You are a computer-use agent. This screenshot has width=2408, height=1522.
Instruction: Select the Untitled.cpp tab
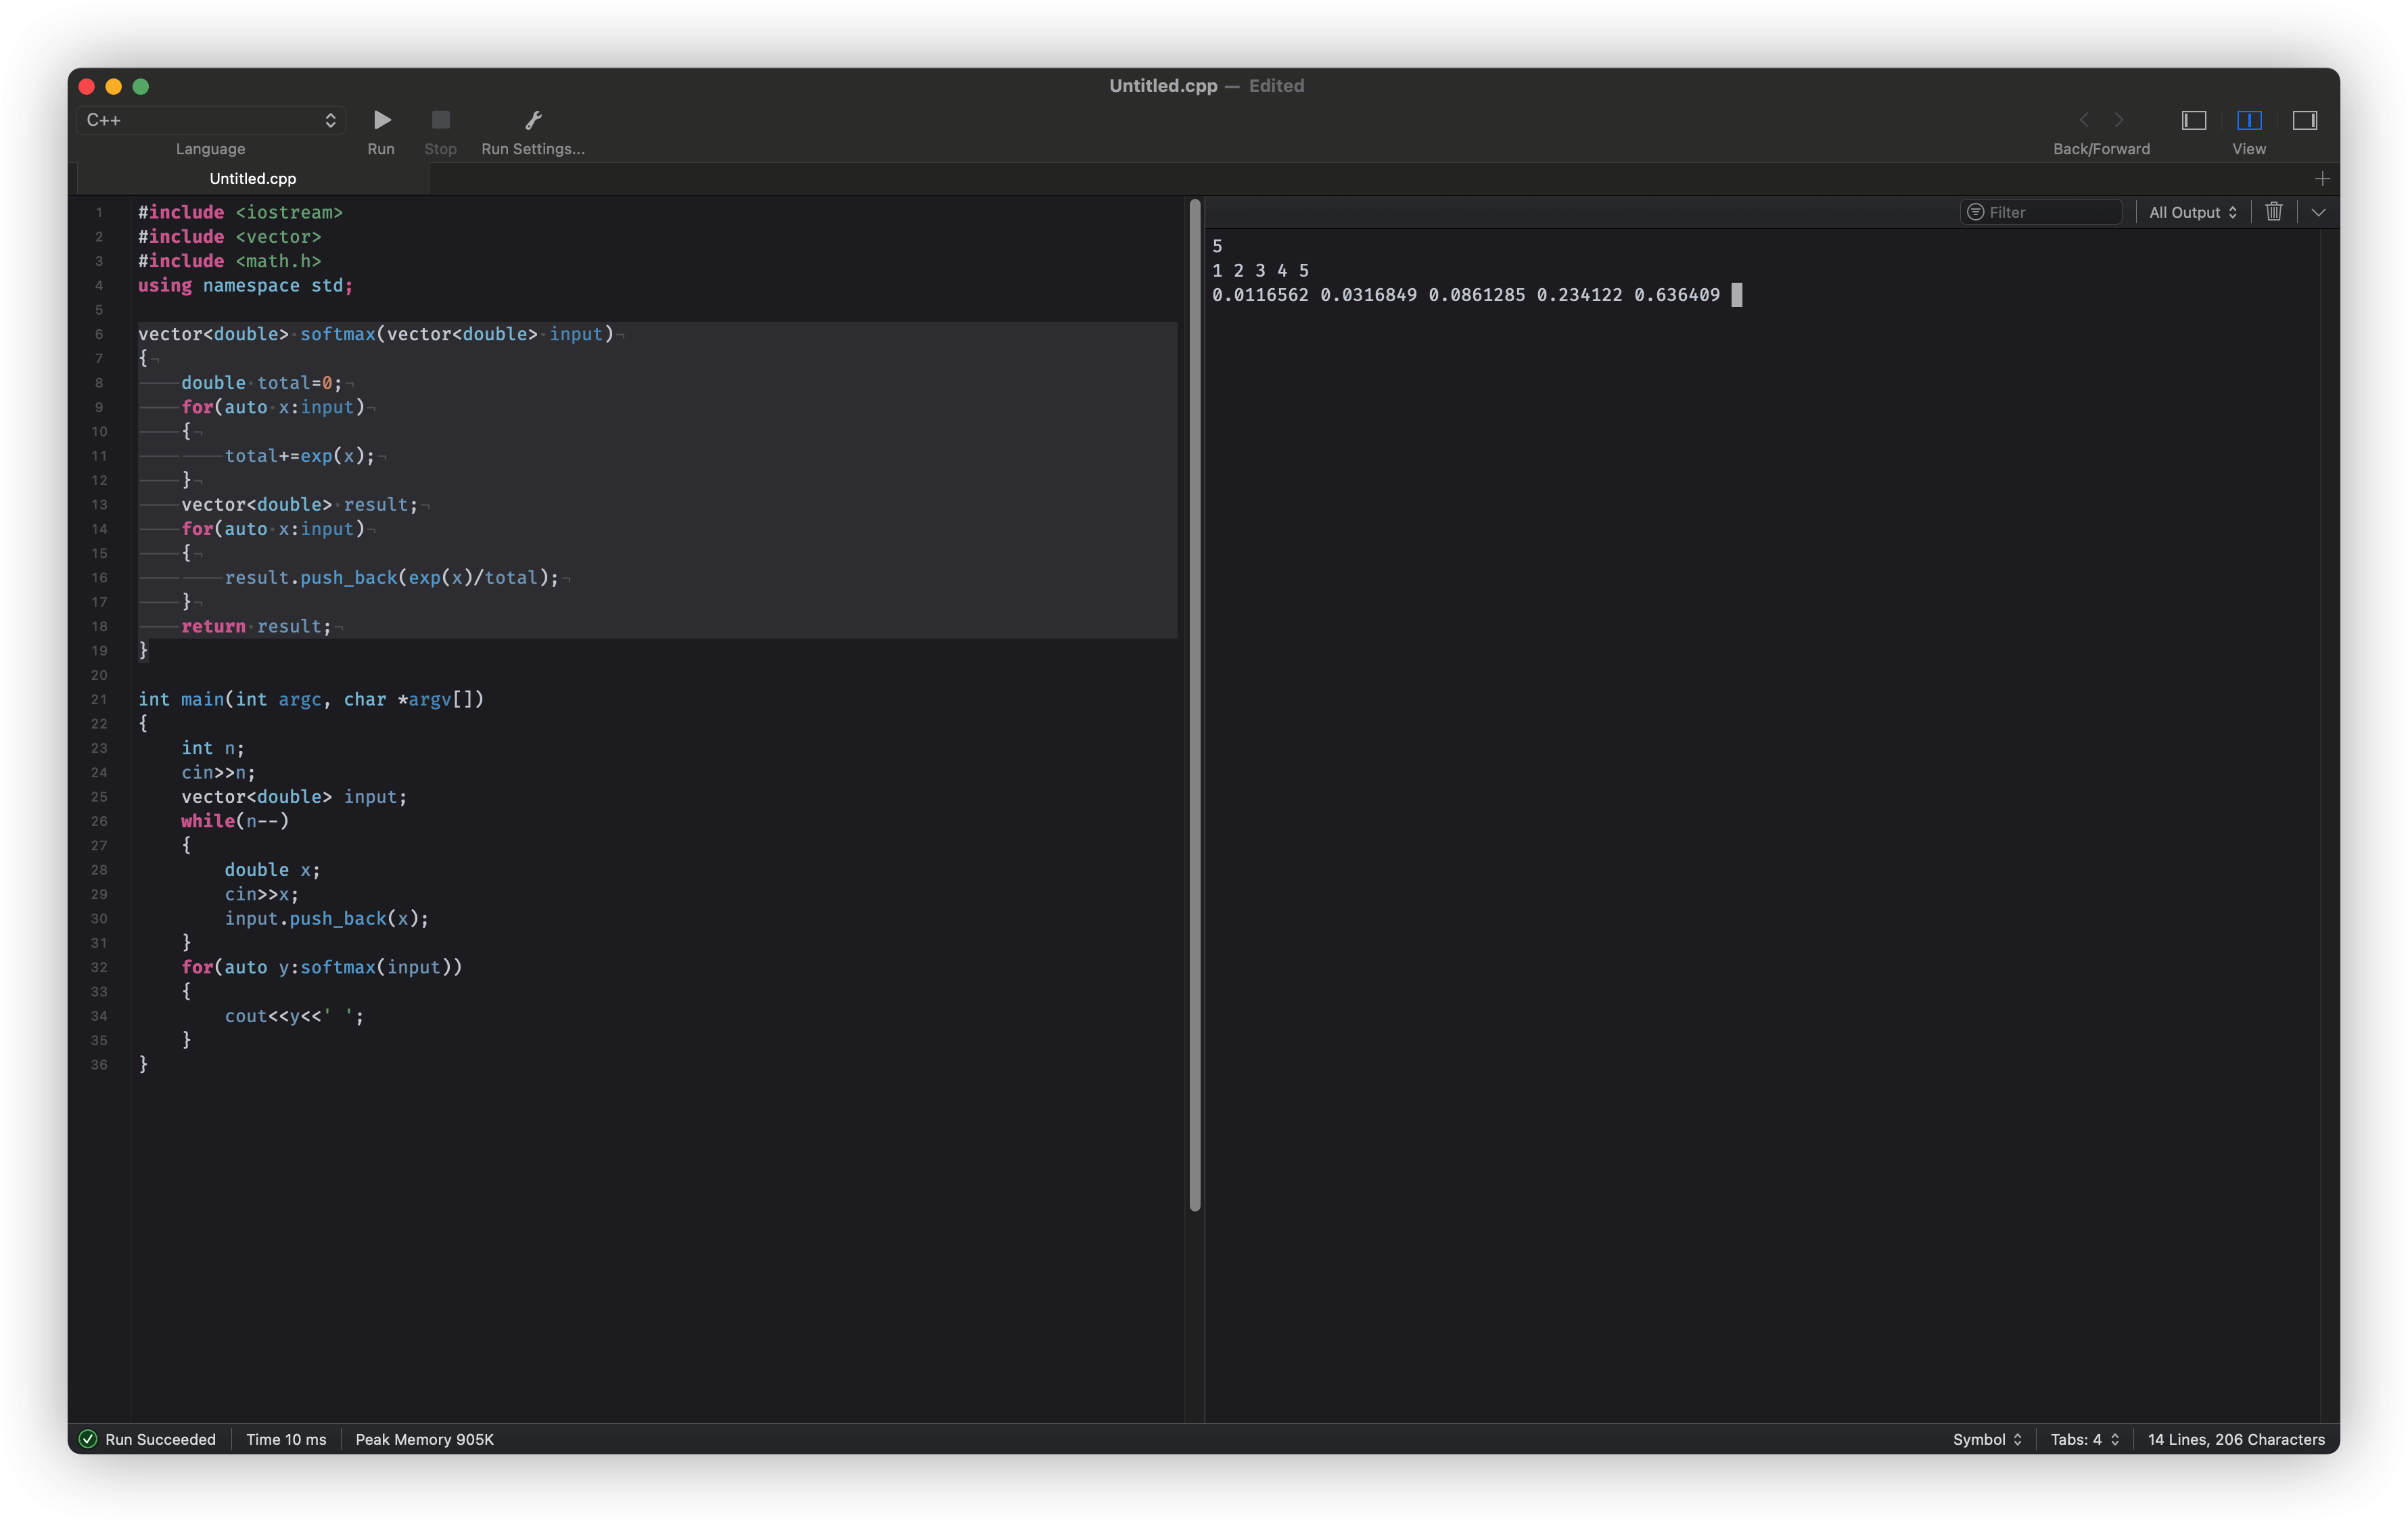tap(253, 179)
